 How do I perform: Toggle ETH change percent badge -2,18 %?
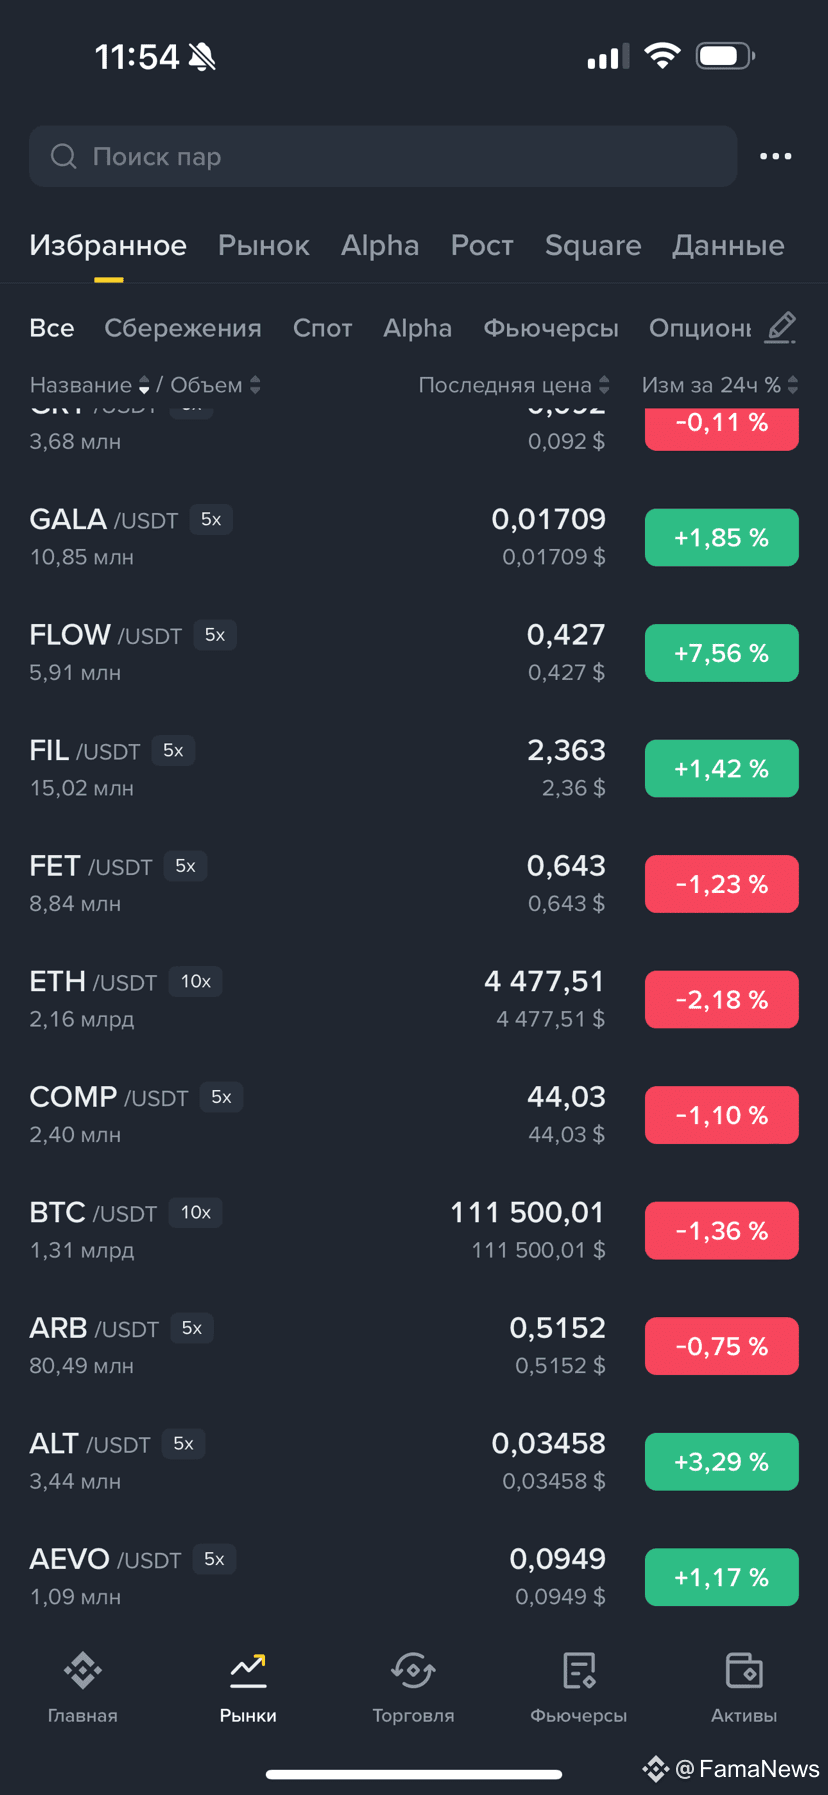722,999
